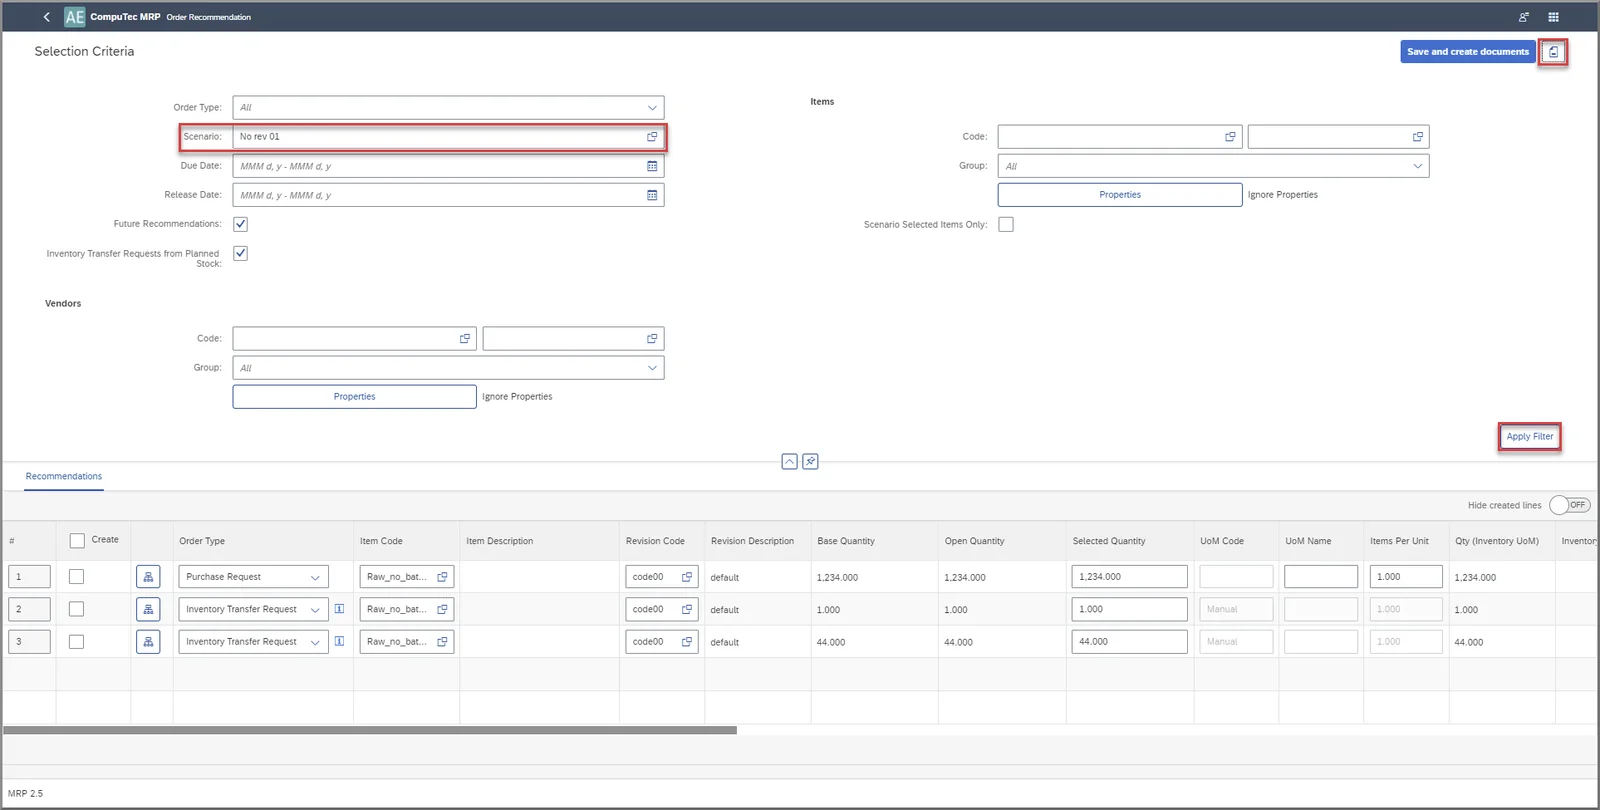Expand the Order Type filter dropdown
The image size is (1600, 810).
652,108
